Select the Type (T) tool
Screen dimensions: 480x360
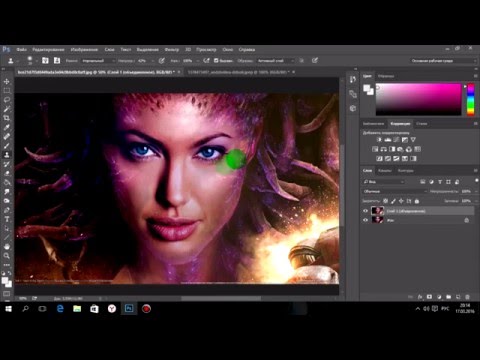click(7, 219)
